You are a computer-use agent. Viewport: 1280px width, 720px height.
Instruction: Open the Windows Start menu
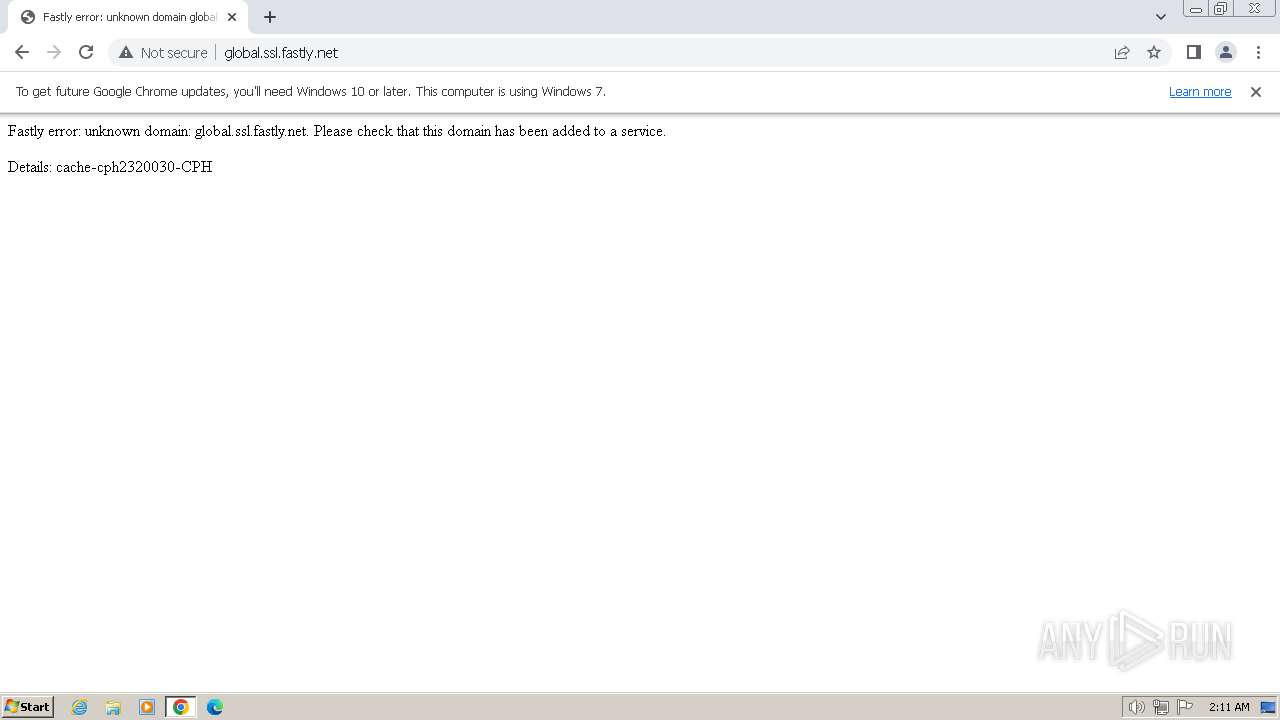pyautogui.click(x=28, y=706)
